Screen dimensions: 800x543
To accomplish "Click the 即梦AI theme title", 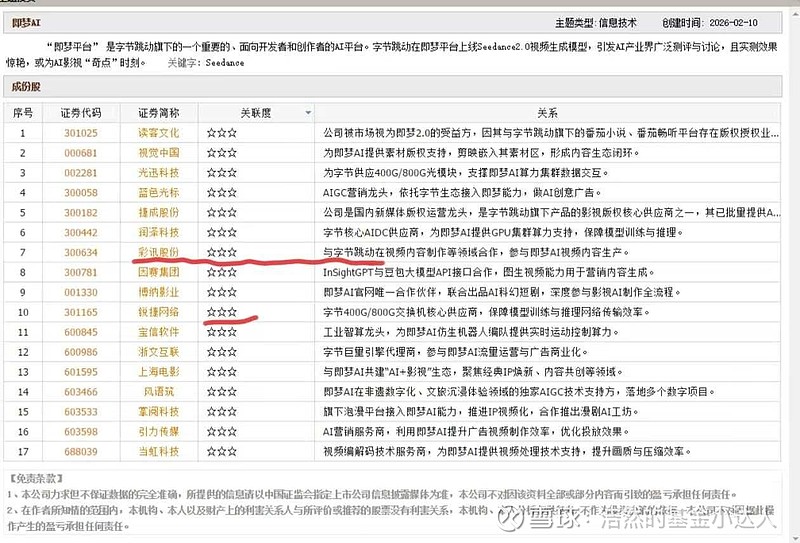I will click(x=26, y=23).
